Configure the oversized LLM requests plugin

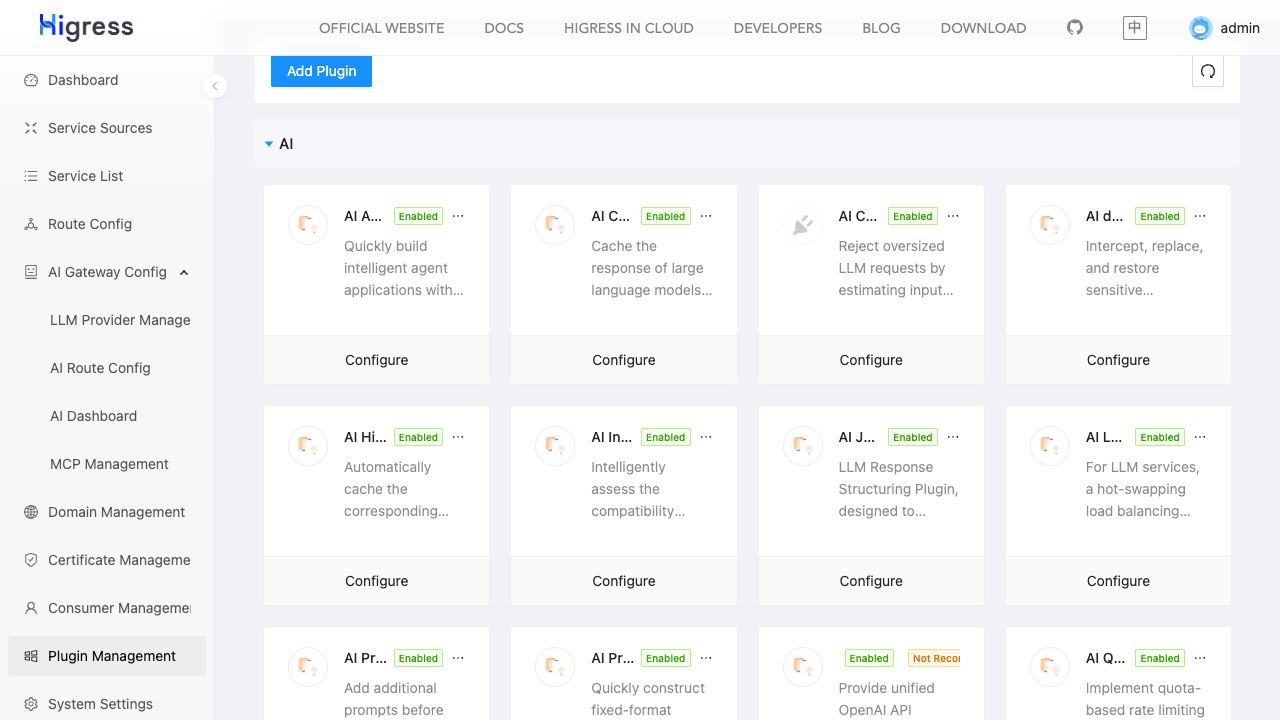pyautogui.click(x=871, y=360)
